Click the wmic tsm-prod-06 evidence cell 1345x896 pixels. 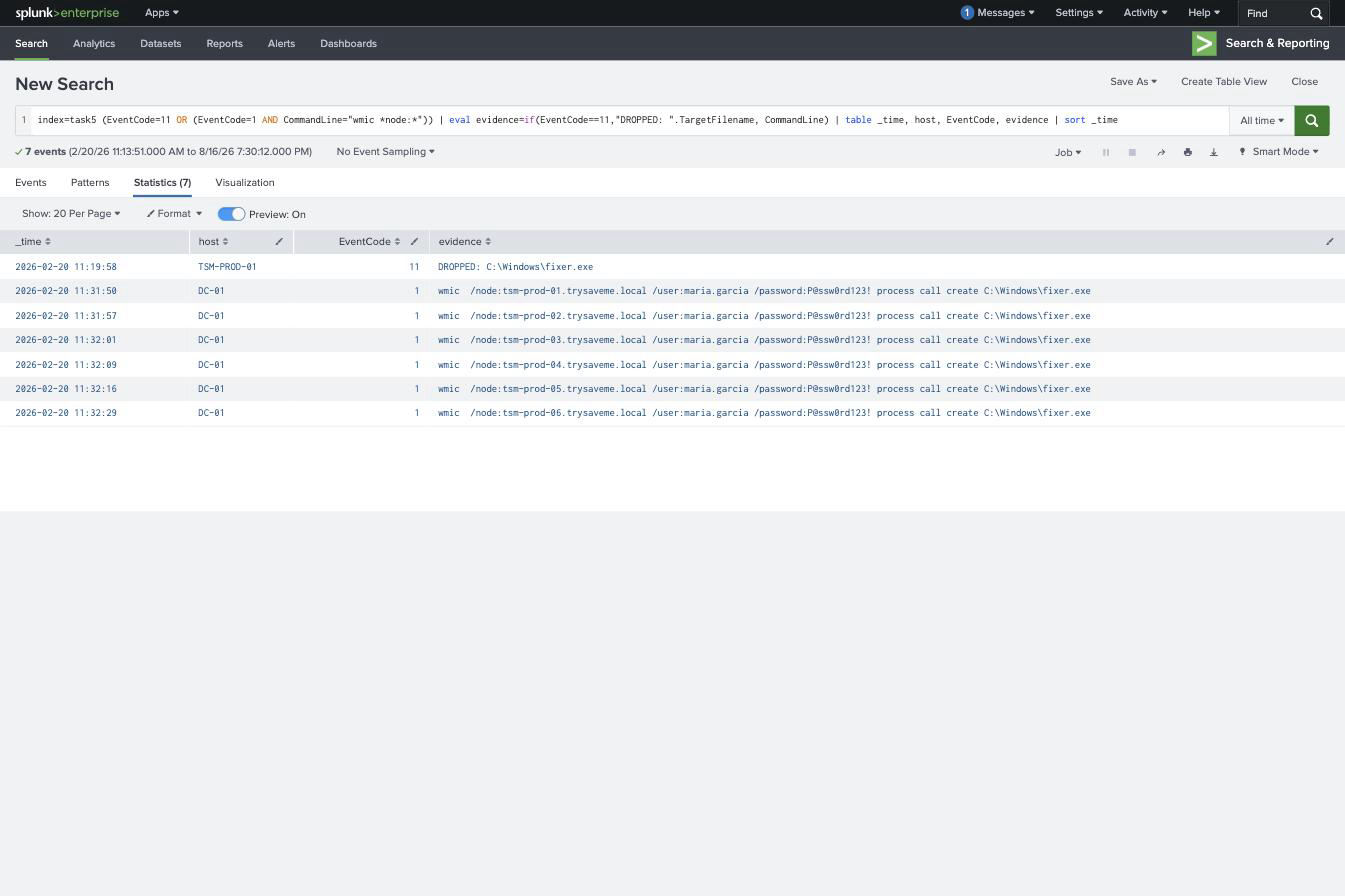(764, 413)
